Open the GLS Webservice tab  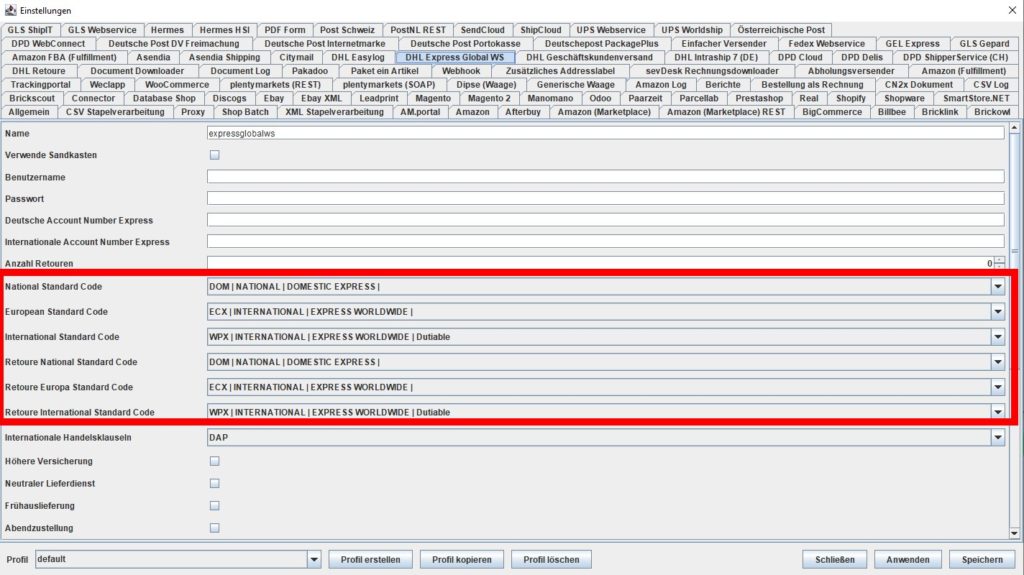[103, 30]
